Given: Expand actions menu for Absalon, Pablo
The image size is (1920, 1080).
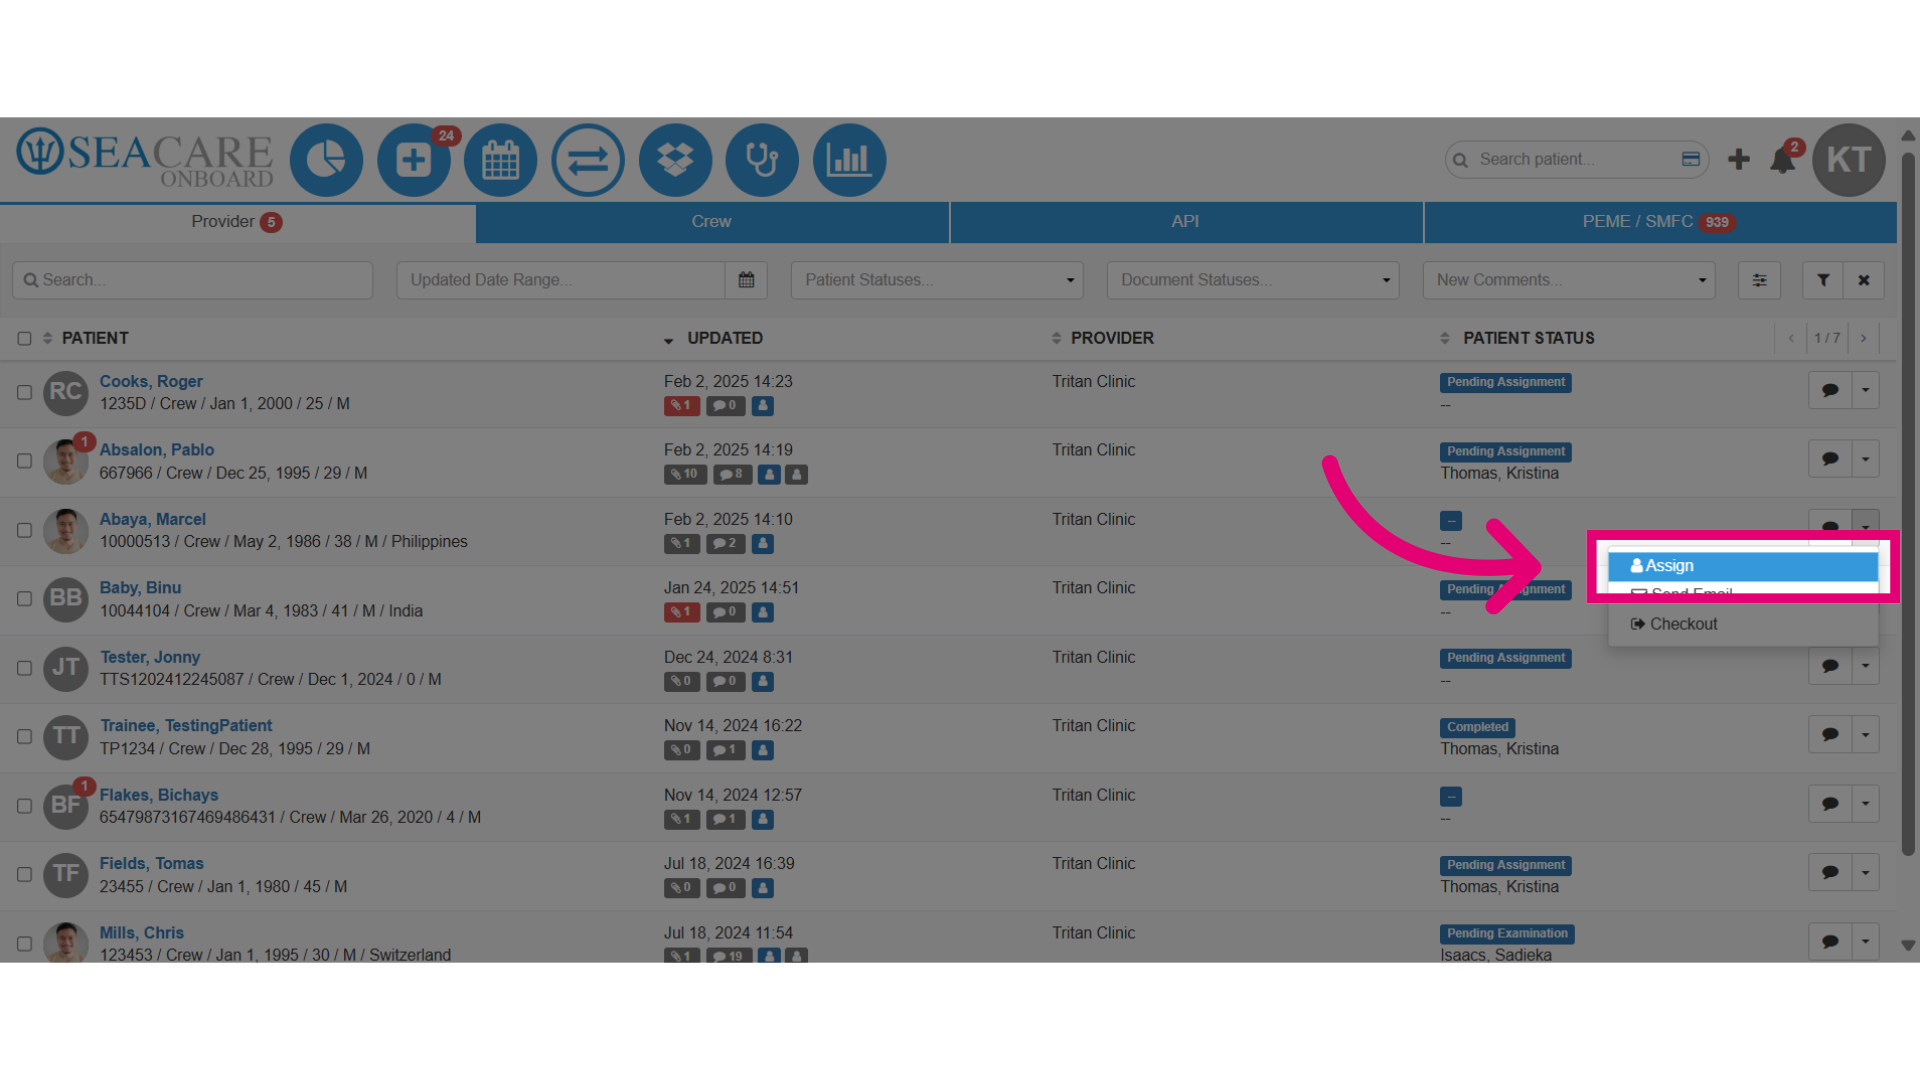Looking at the screenshot, I should pyautogui.click(x=1865, y=459).
